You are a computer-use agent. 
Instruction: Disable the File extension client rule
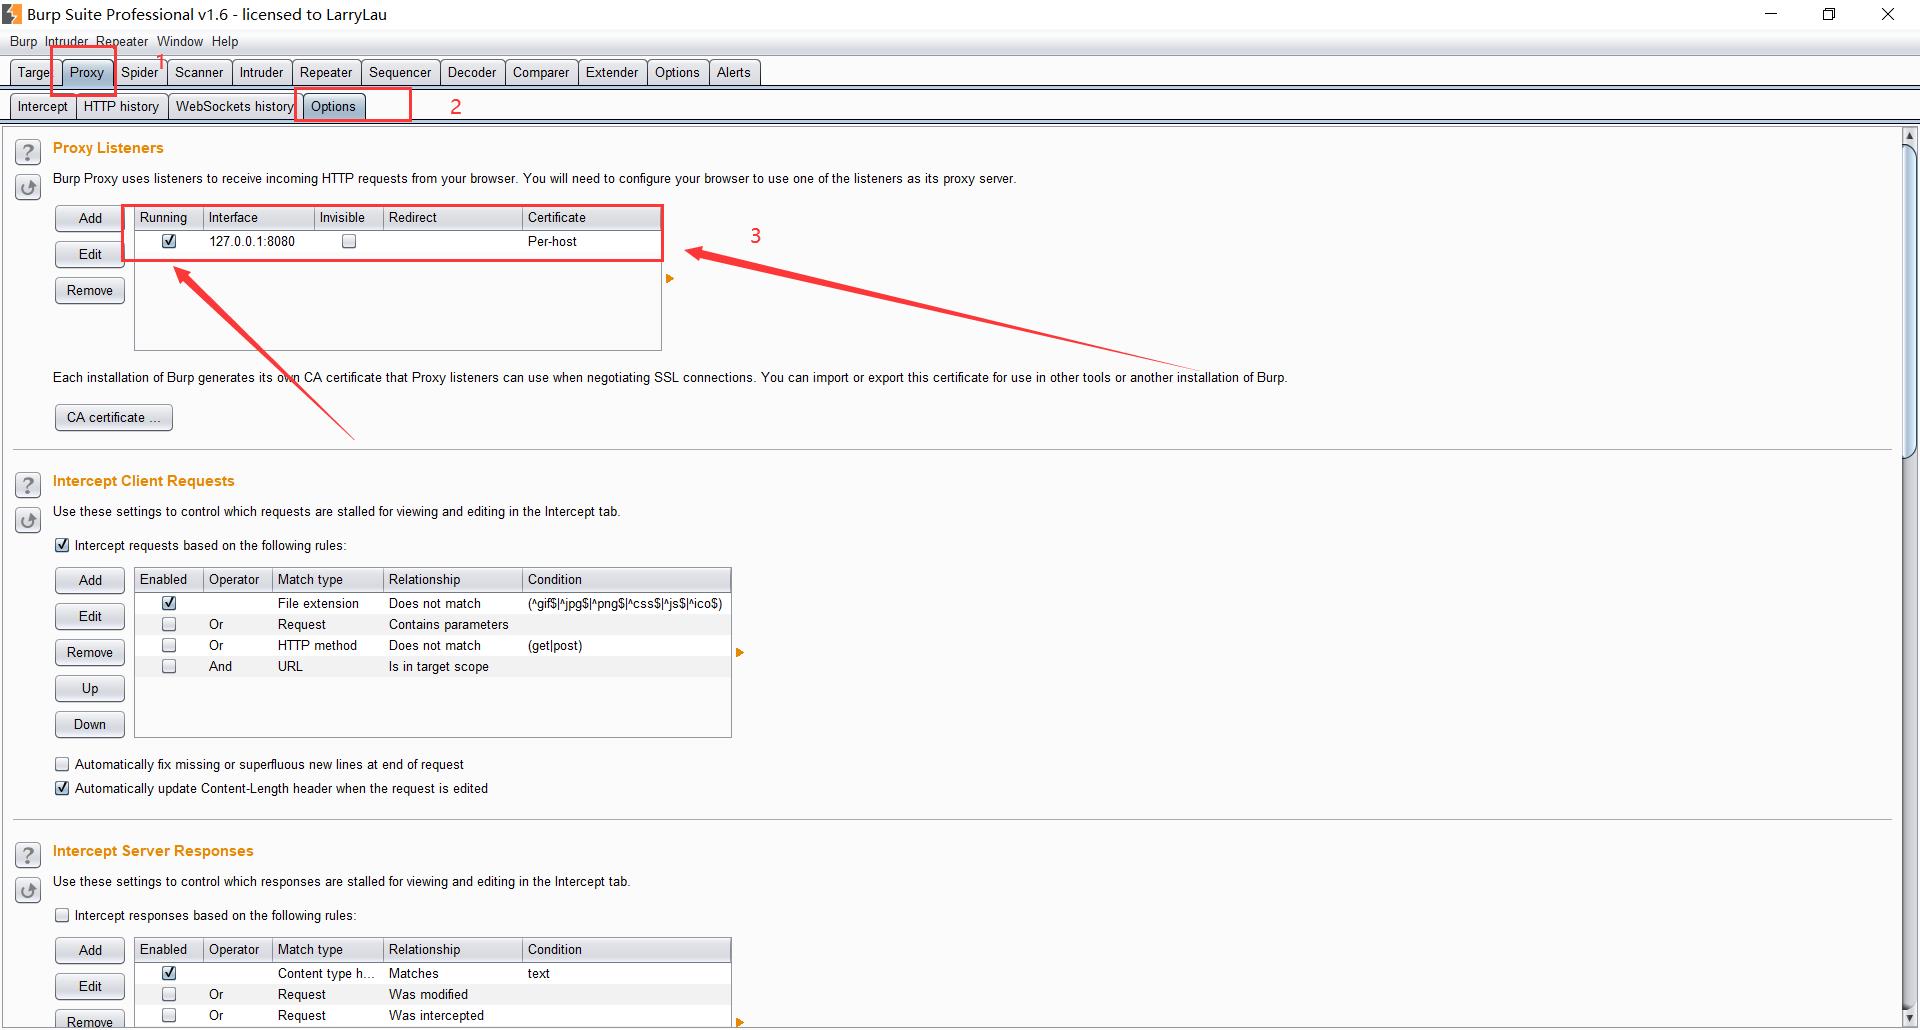[169, 603]
